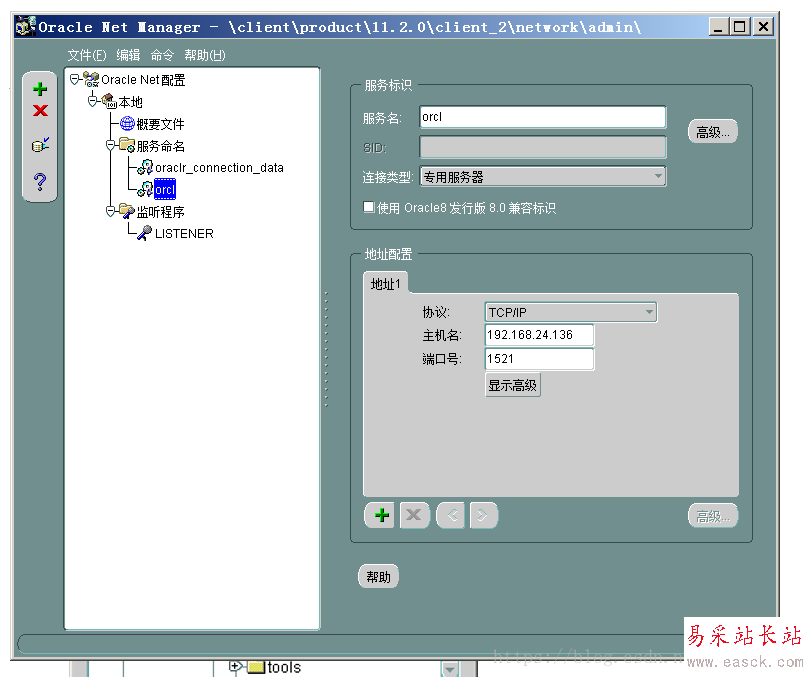Collapse the 服务命名 tree node
The height and width of the screenshot is (677, 804).
110,145
